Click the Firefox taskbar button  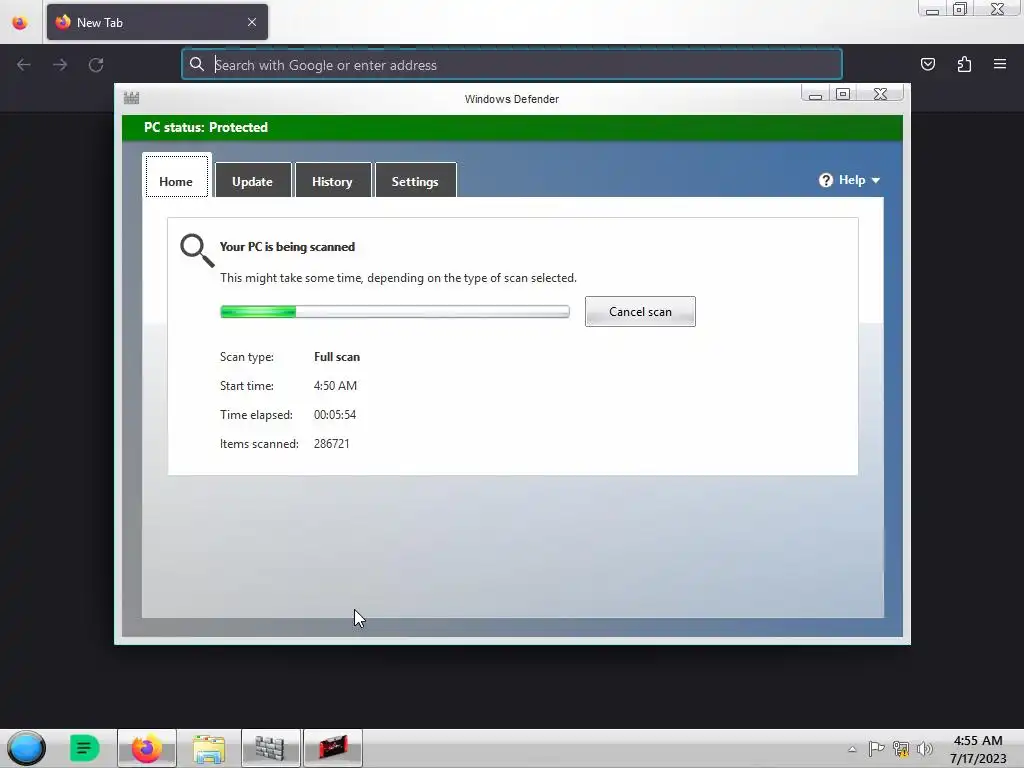click(147, 748)
